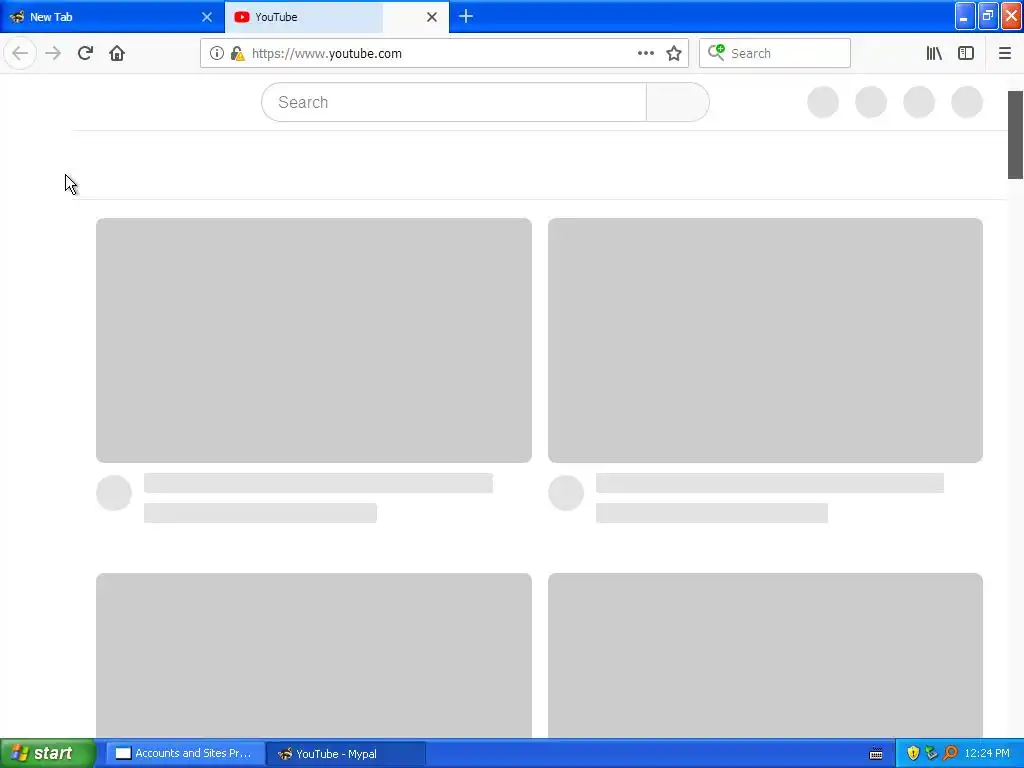Grab the page vertical scrollbar thumb

click(x=1015, y=135)
